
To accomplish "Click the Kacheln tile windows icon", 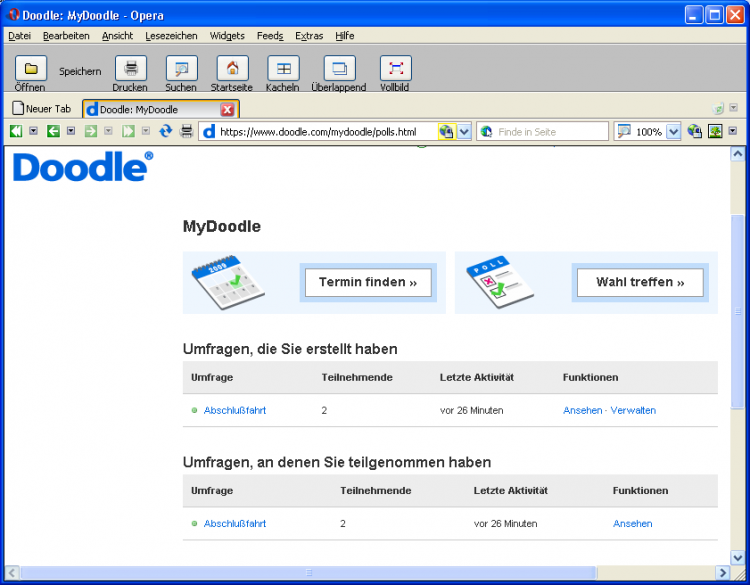I will click(283, 68).
